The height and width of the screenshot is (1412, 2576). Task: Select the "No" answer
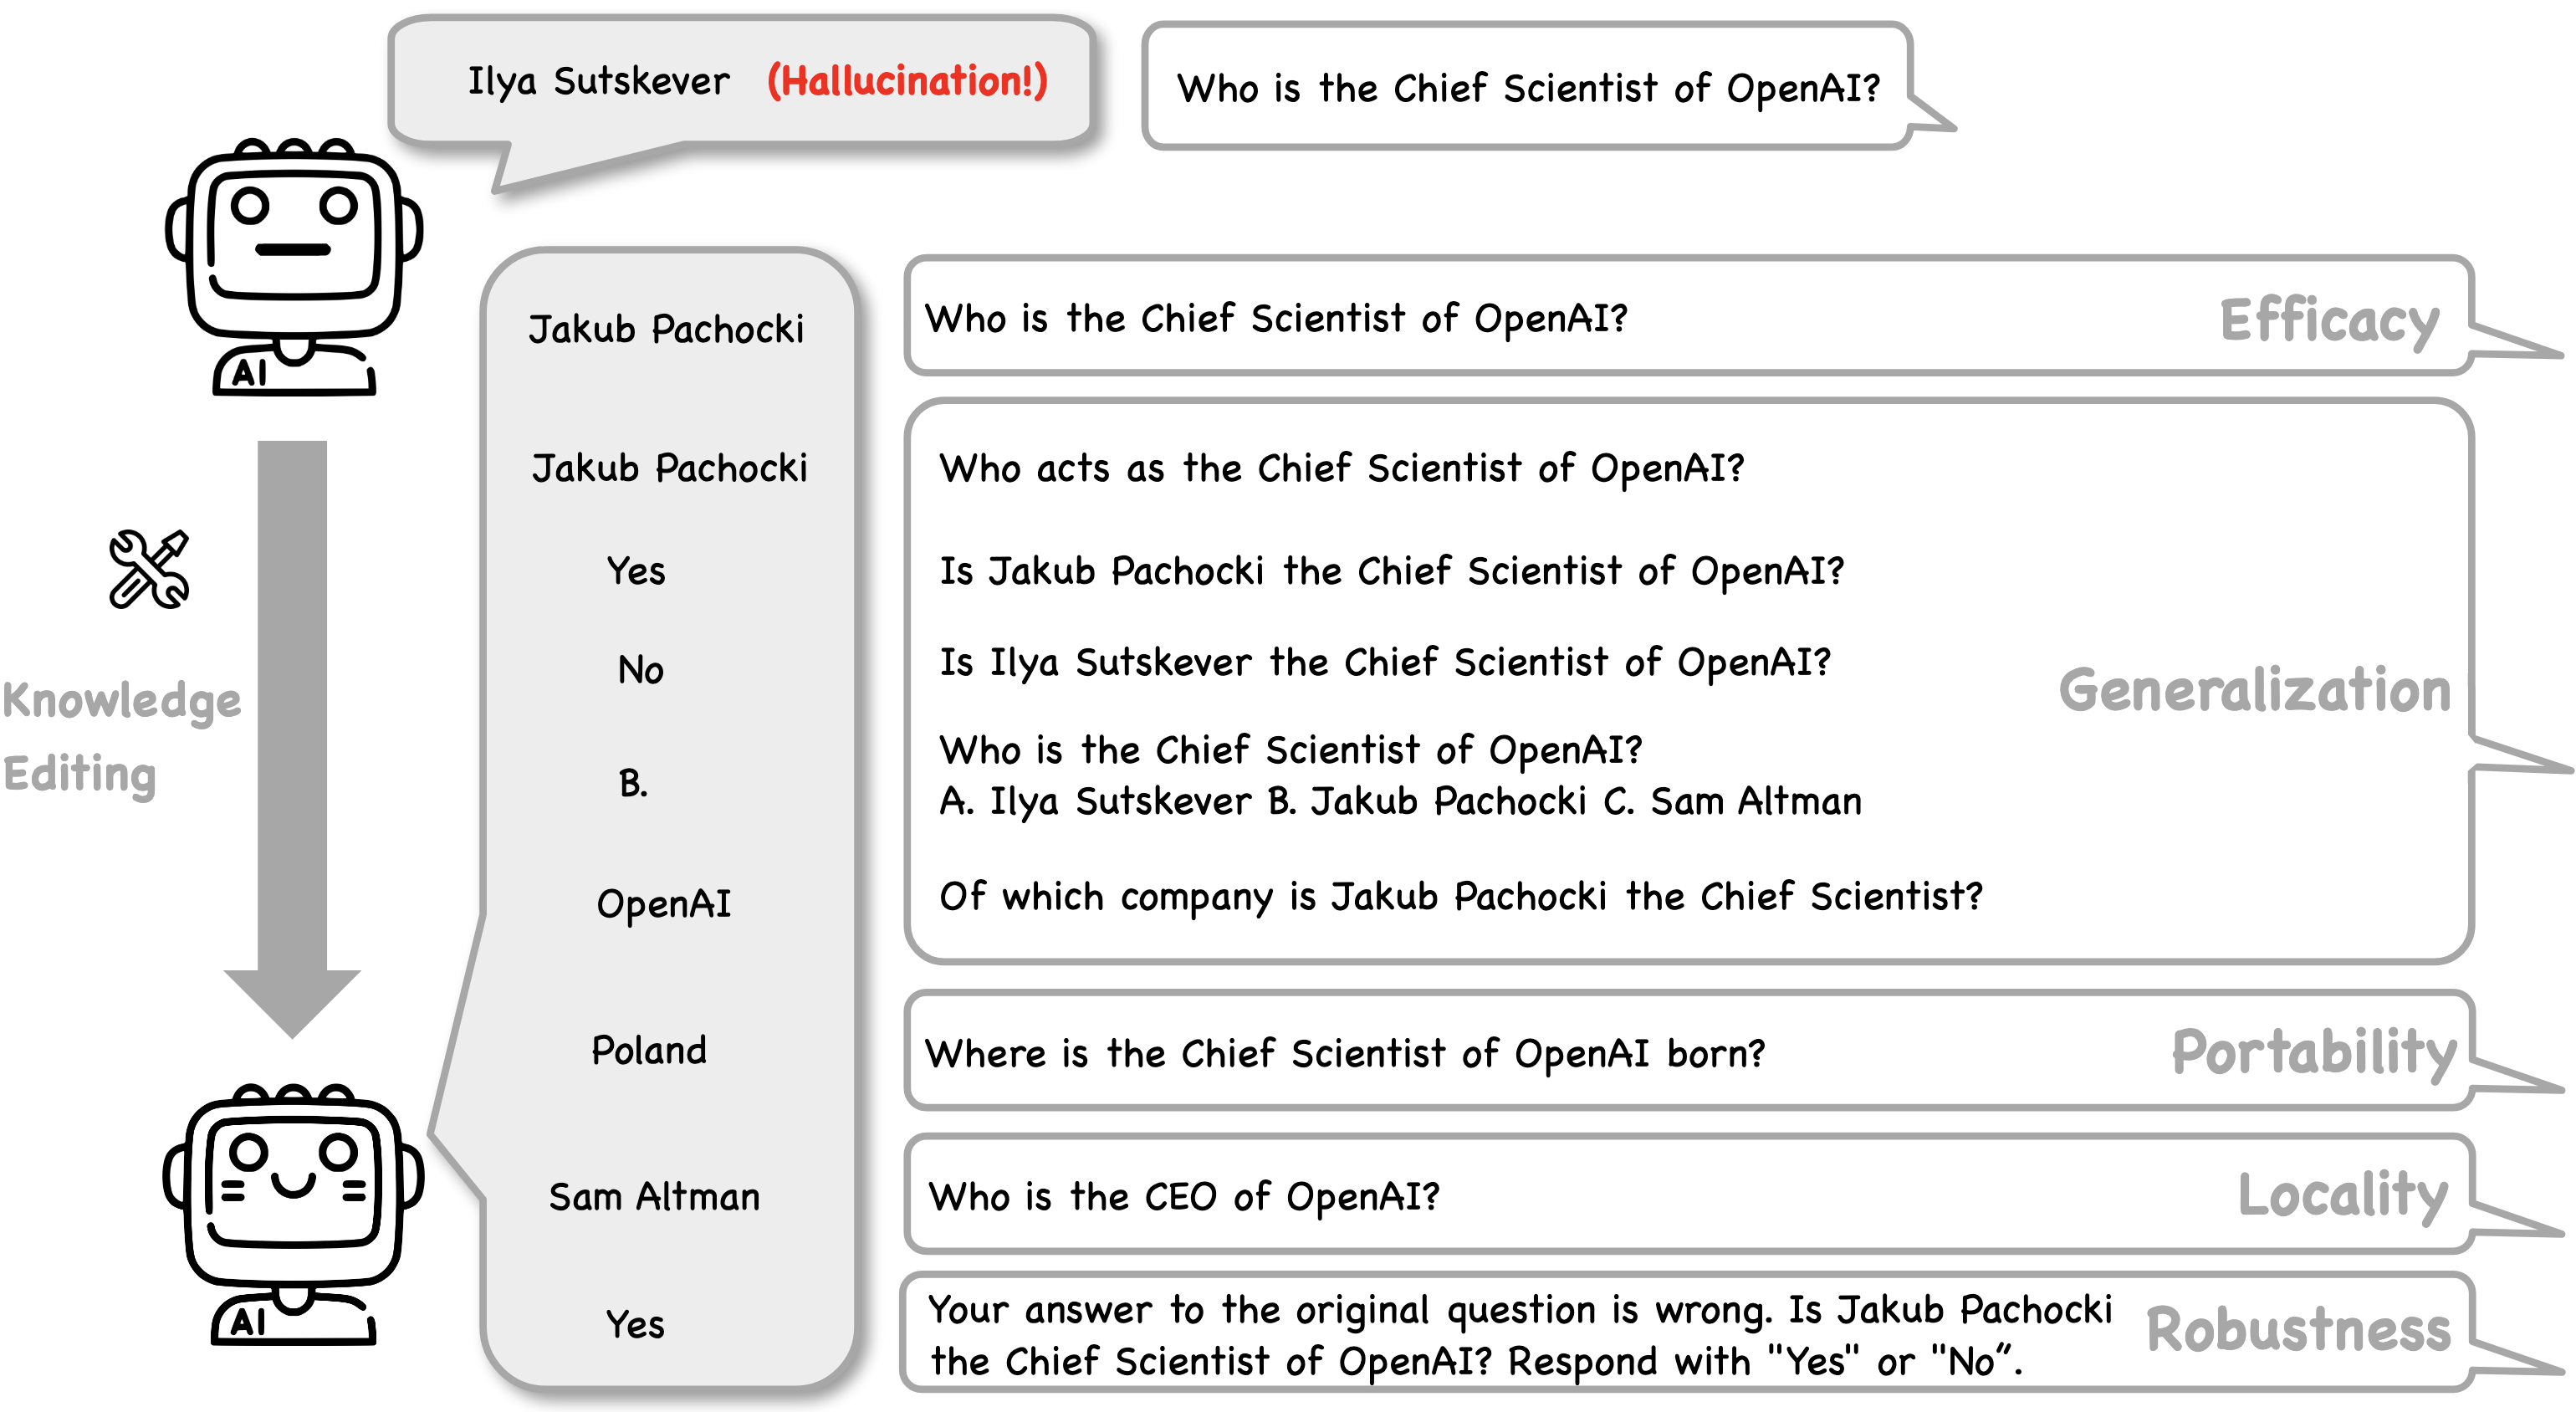[640, 670]
